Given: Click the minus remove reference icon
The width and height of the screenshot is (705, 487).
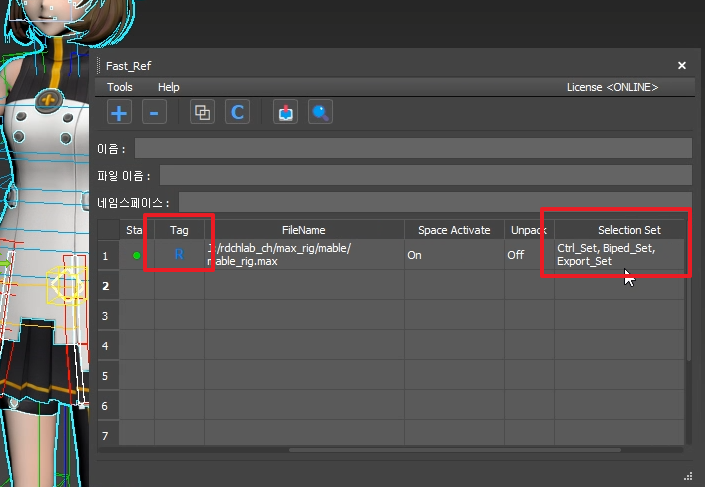Looking at the screenshot, I should [153, 113].
